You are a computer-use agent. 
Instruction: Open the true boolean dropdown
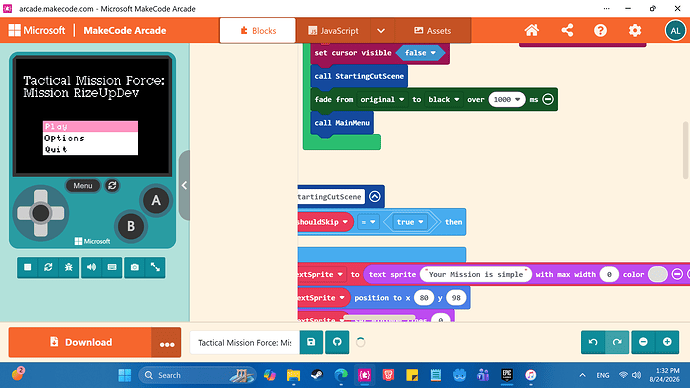[x=410, y=222]
